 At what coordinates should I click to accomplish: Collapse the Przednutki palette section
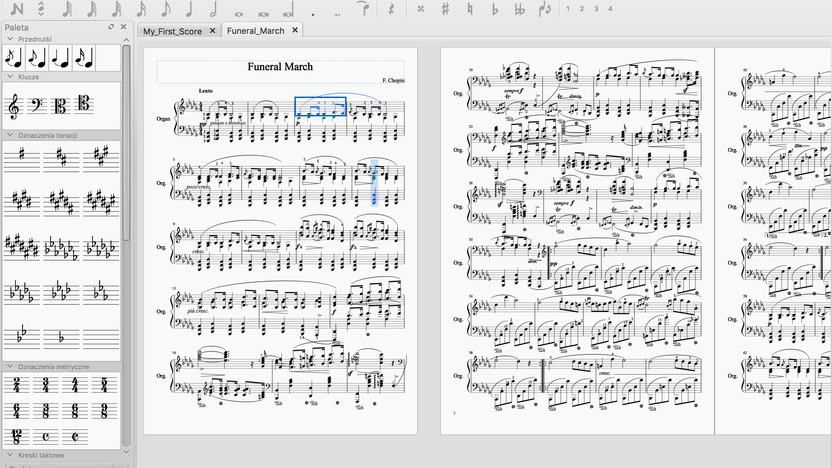pos(10,39)
